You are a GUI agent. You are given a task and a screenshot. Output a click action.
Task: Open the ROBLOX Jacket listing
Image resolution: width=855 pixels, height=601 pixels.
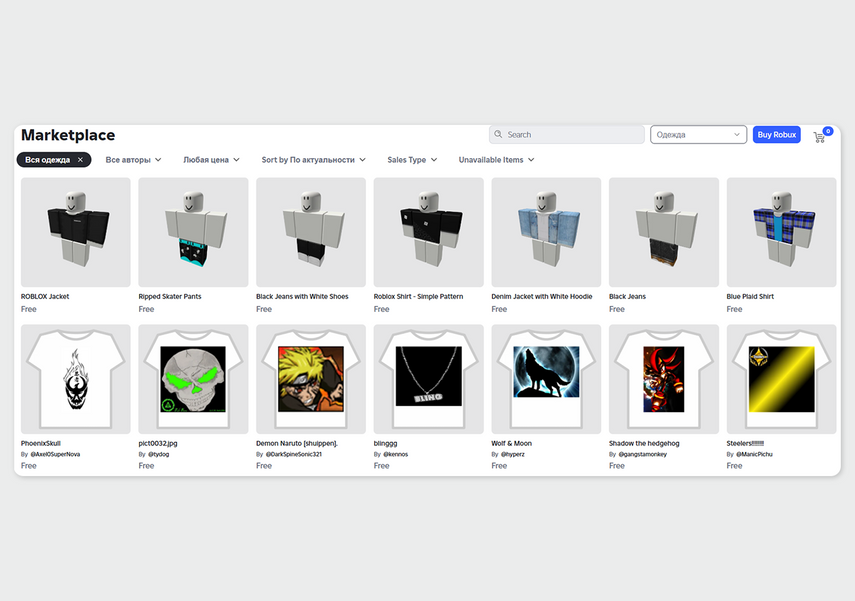click(75, 232)
